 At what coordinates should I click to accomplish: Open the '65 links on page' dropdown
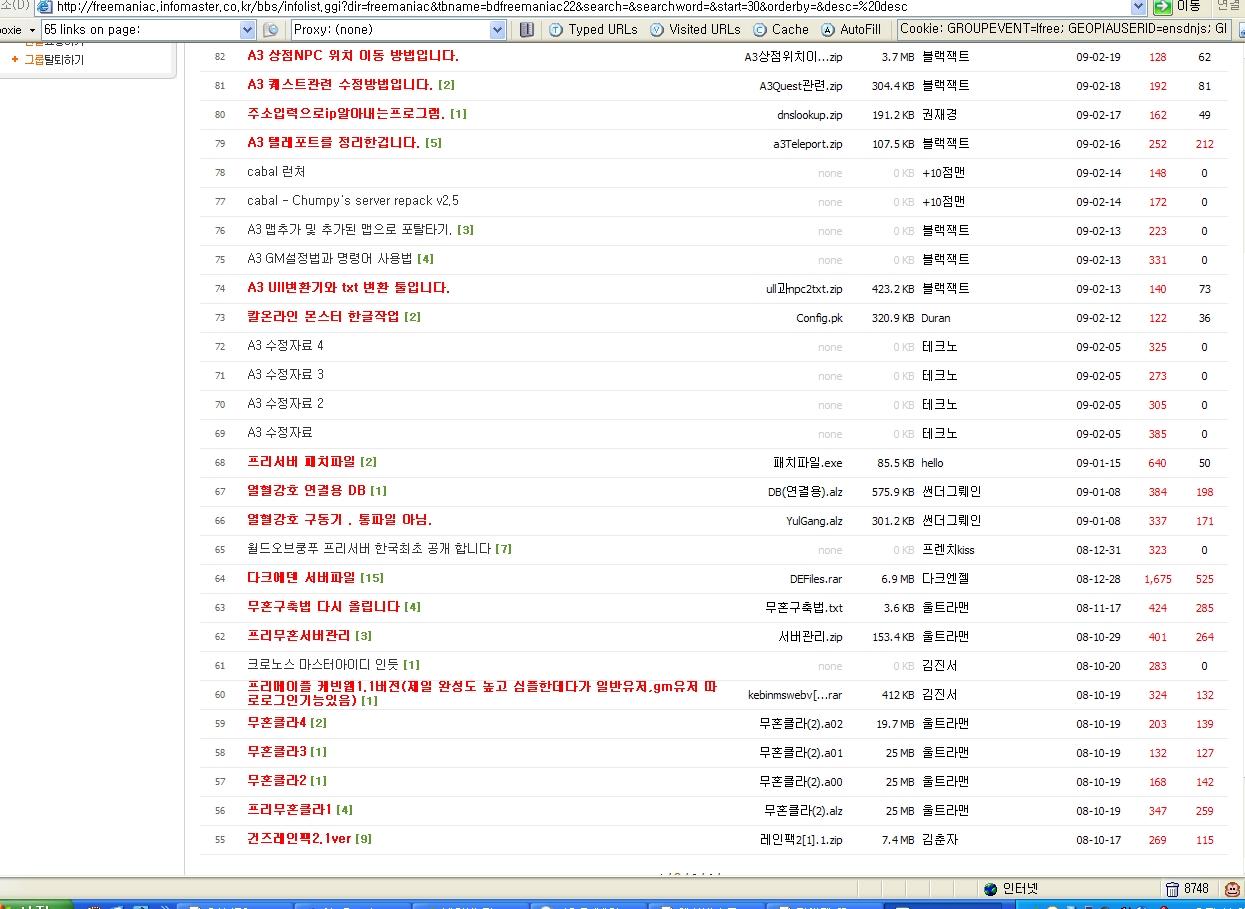point(248,30)
